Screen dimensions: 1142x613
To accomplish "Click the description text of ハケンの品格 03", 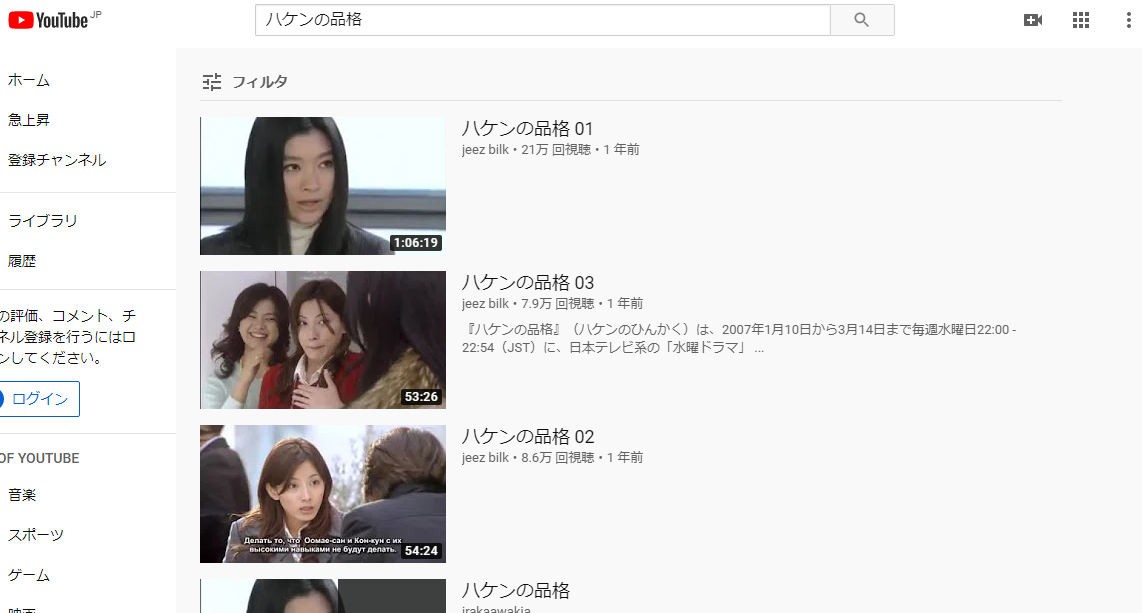I will click(739, 339).
